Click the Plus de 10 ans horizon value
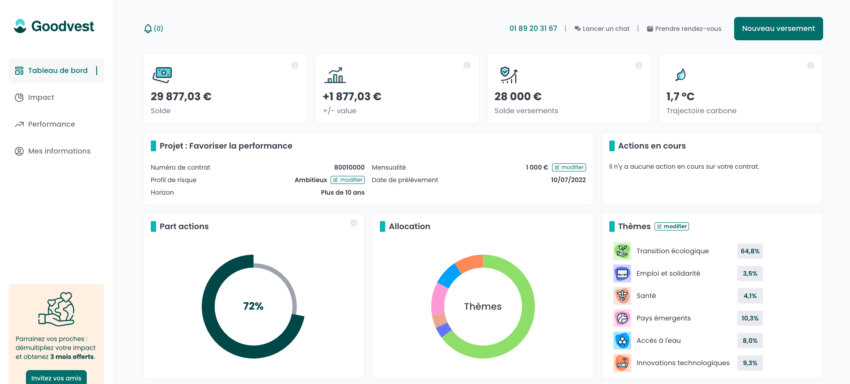The height and width of the screenshot is (384, 850). 343,193
